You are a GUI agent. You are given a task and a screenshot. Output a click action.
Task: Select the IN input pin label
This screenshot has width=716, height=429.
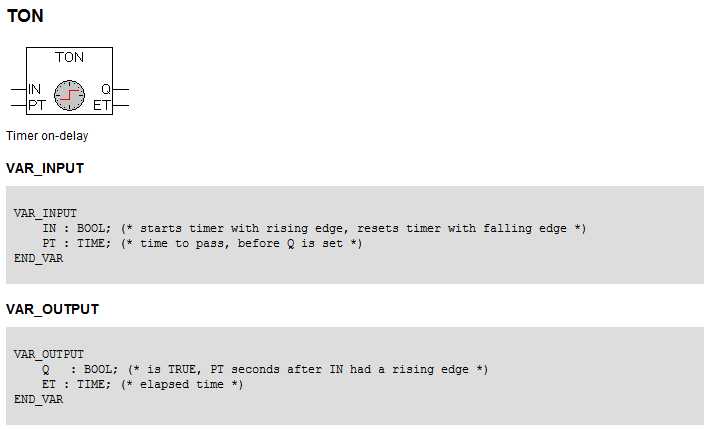[x=35, y=89]
